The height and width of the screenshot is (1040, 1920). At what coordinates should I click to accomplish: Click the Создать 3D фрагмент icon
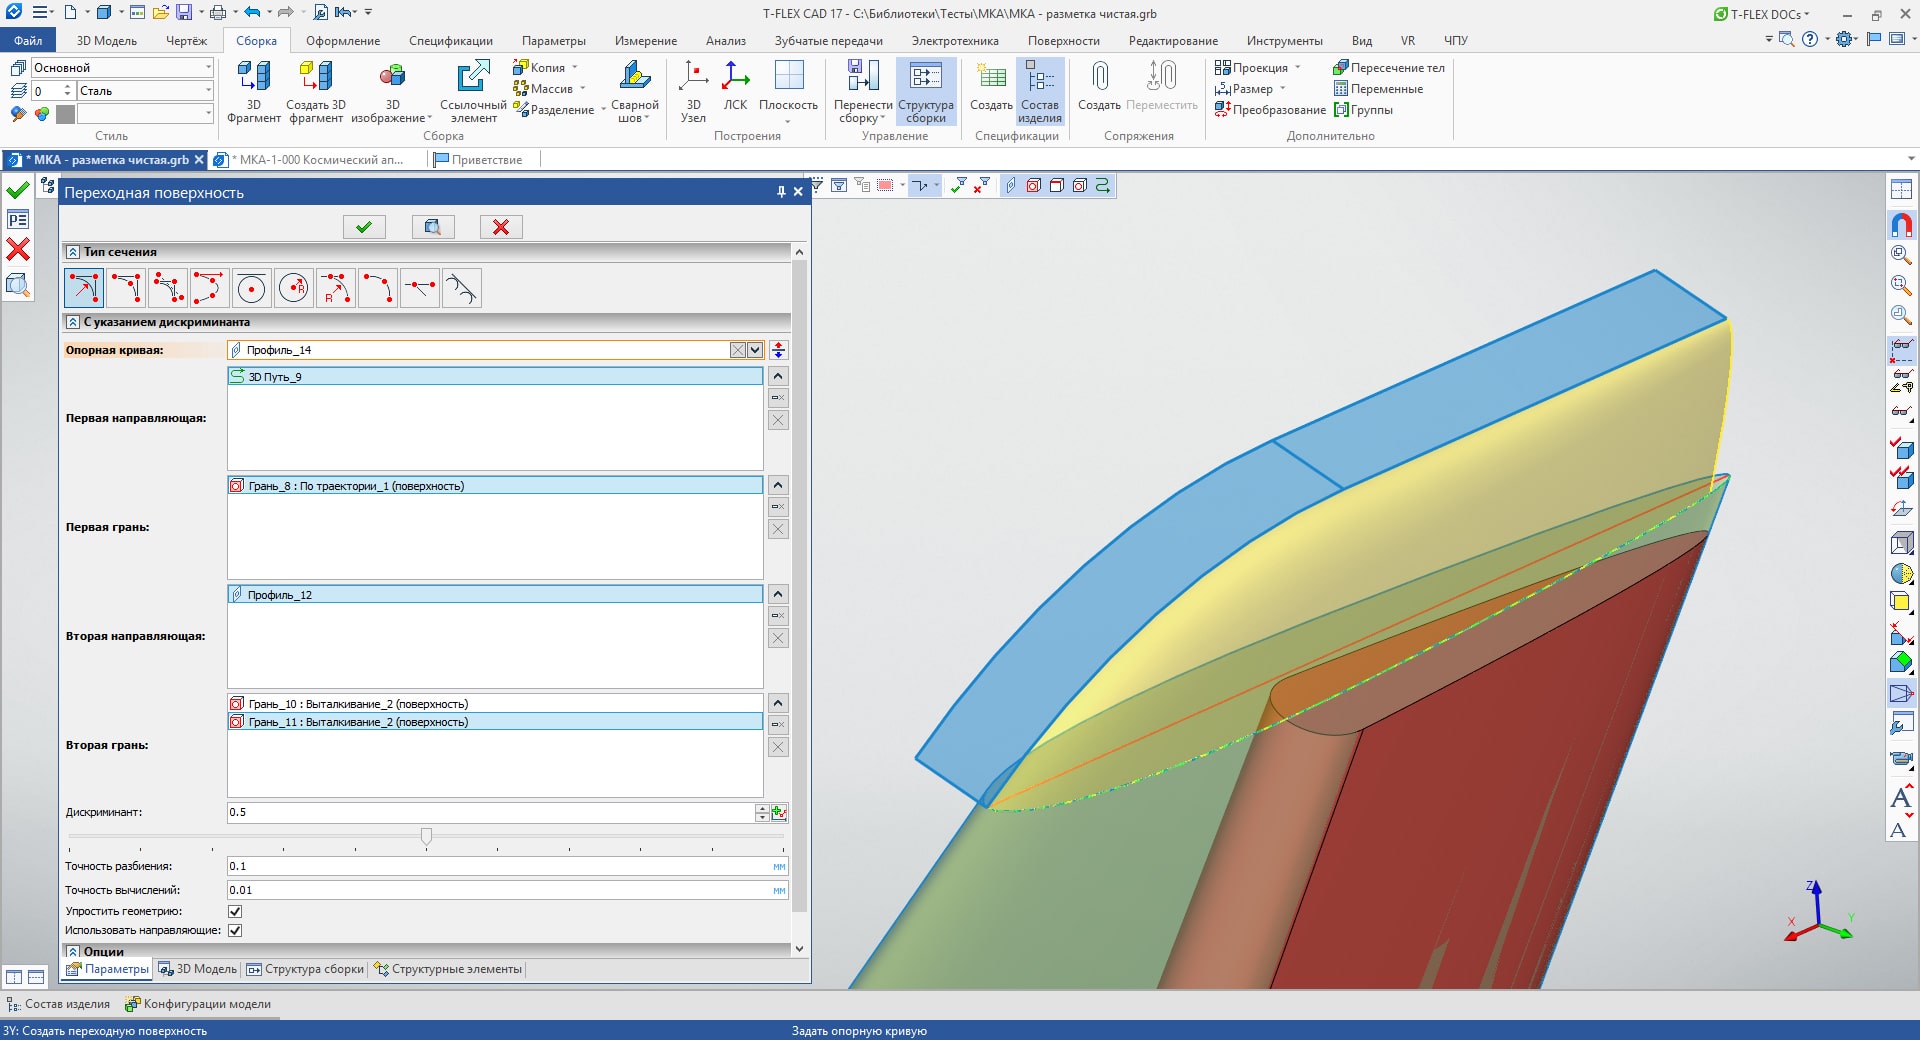(316, 76)
